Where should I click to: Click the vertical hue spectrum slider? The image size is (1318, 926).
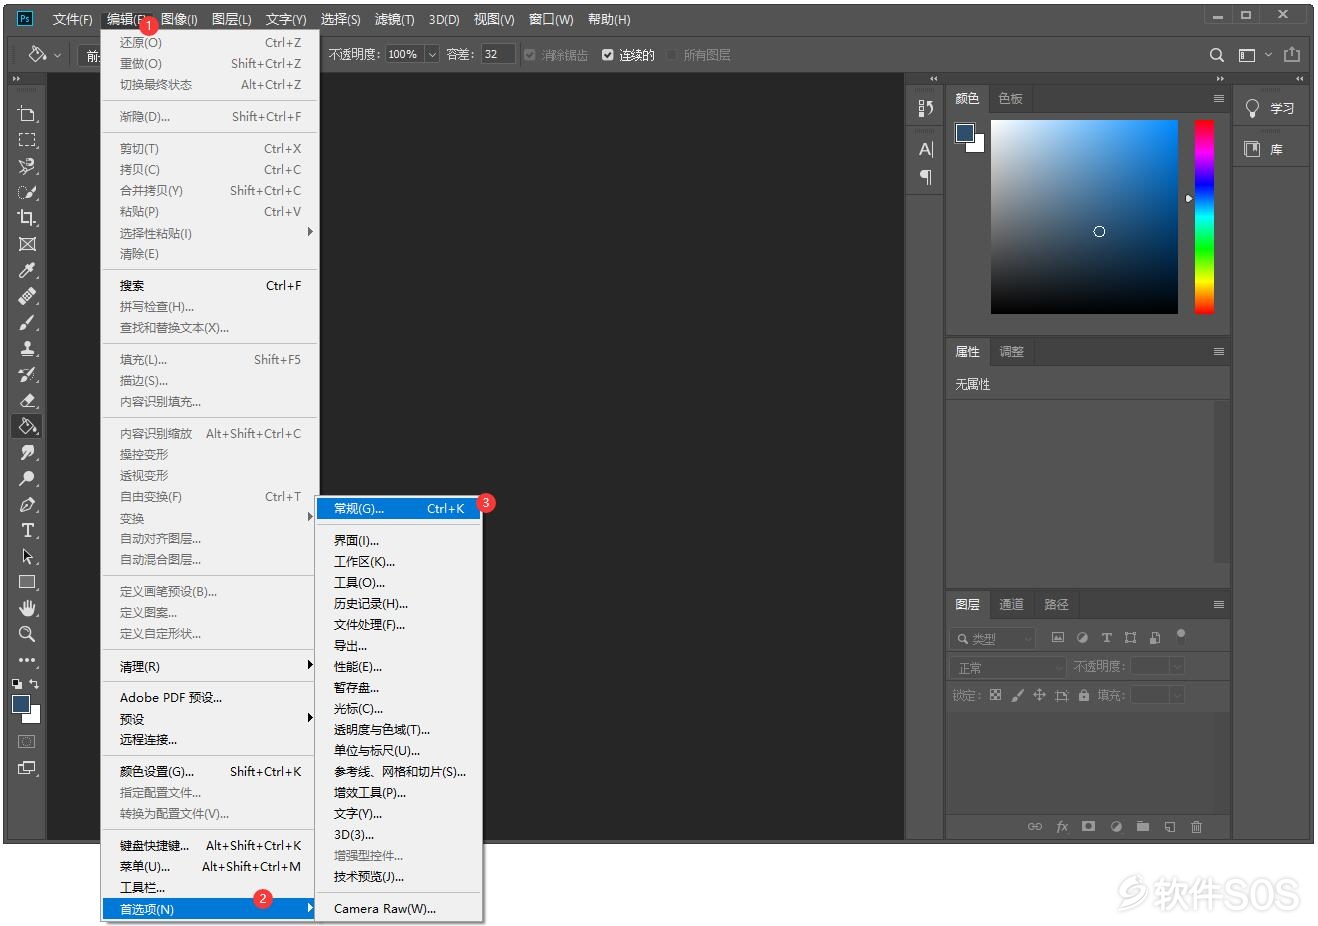point(1204,217)
